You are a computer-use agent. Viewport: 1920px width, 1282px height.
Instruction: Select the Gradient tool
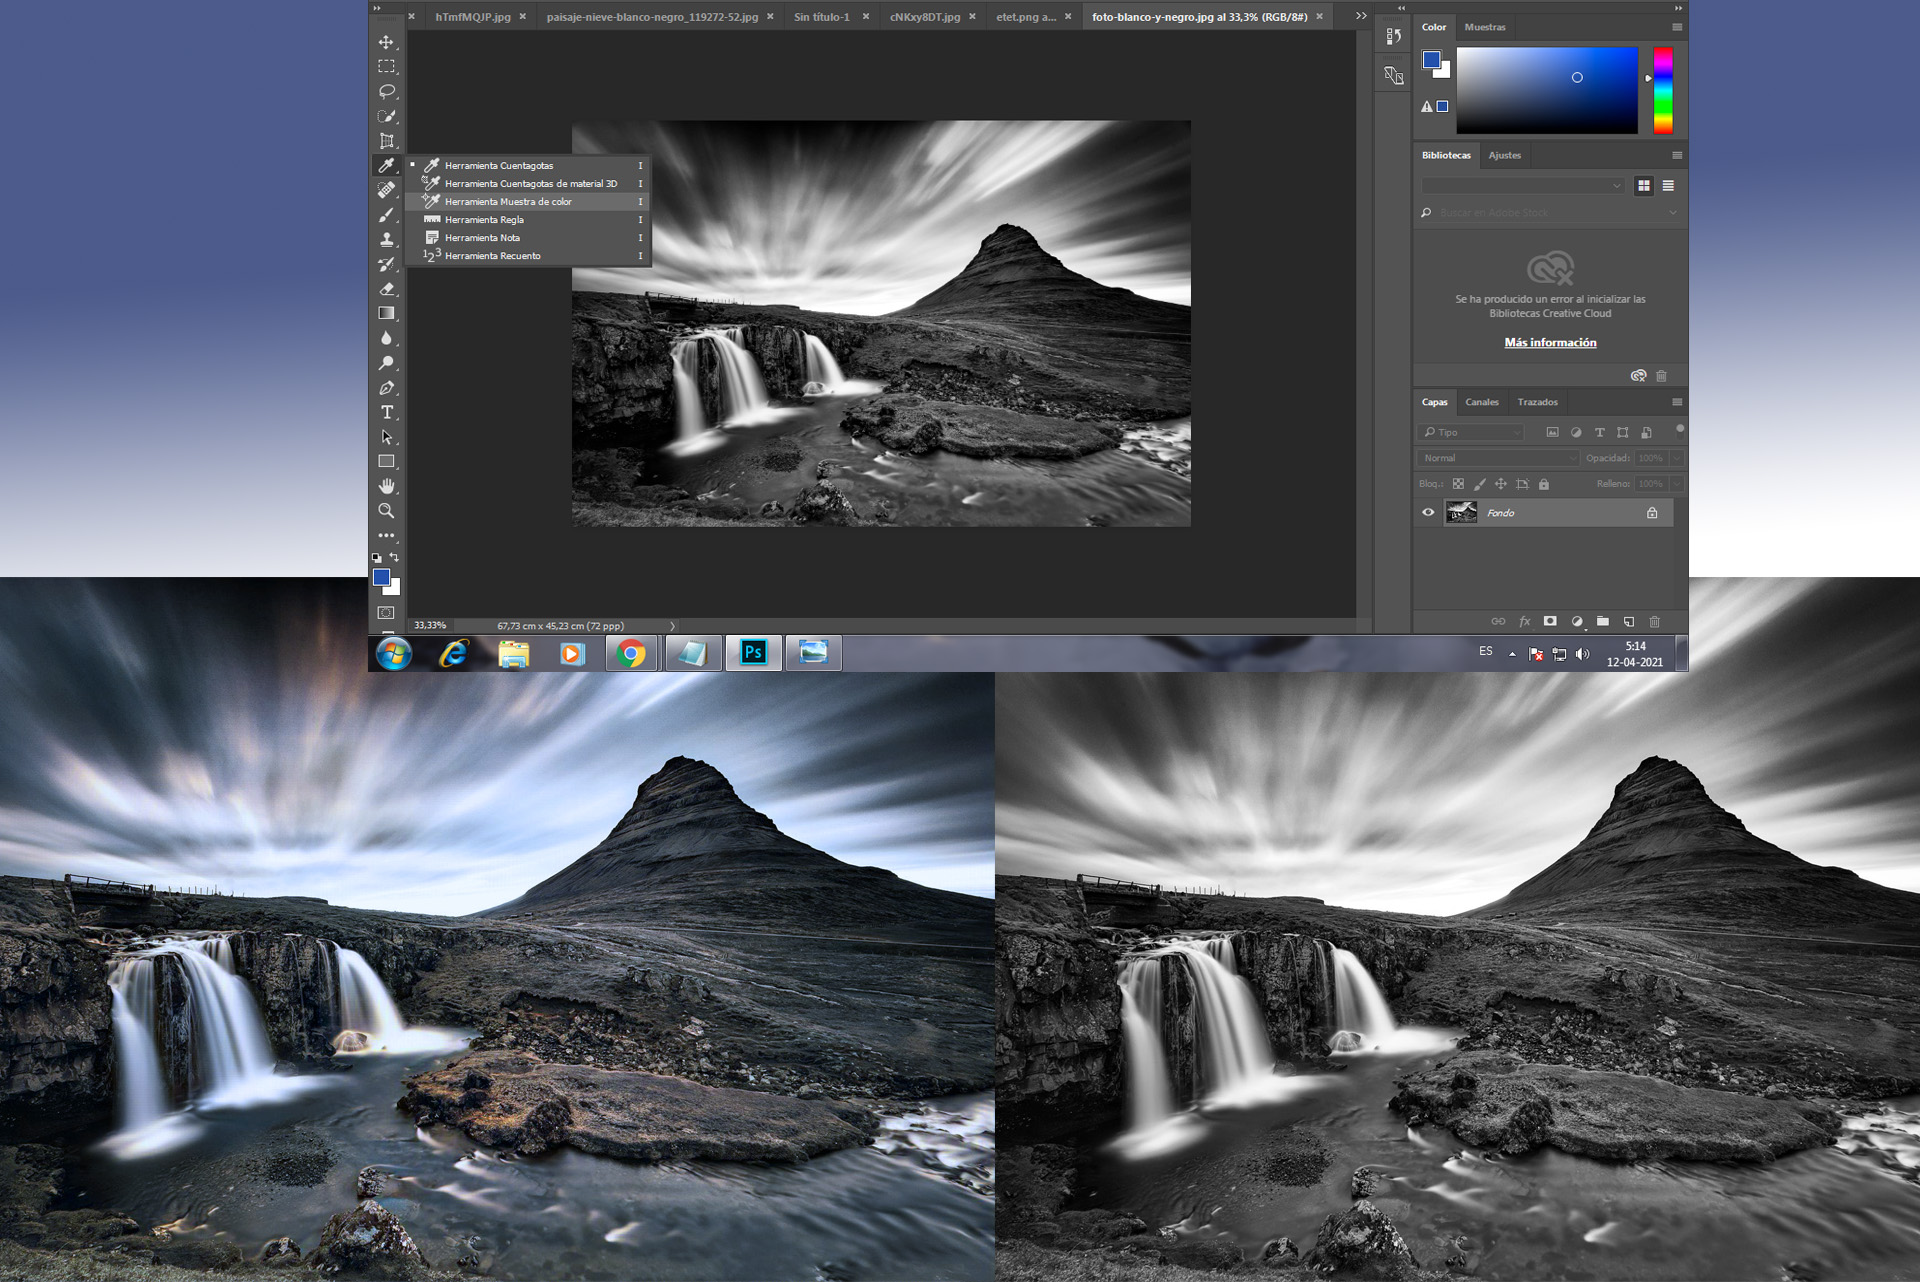[x=387, y=311]
